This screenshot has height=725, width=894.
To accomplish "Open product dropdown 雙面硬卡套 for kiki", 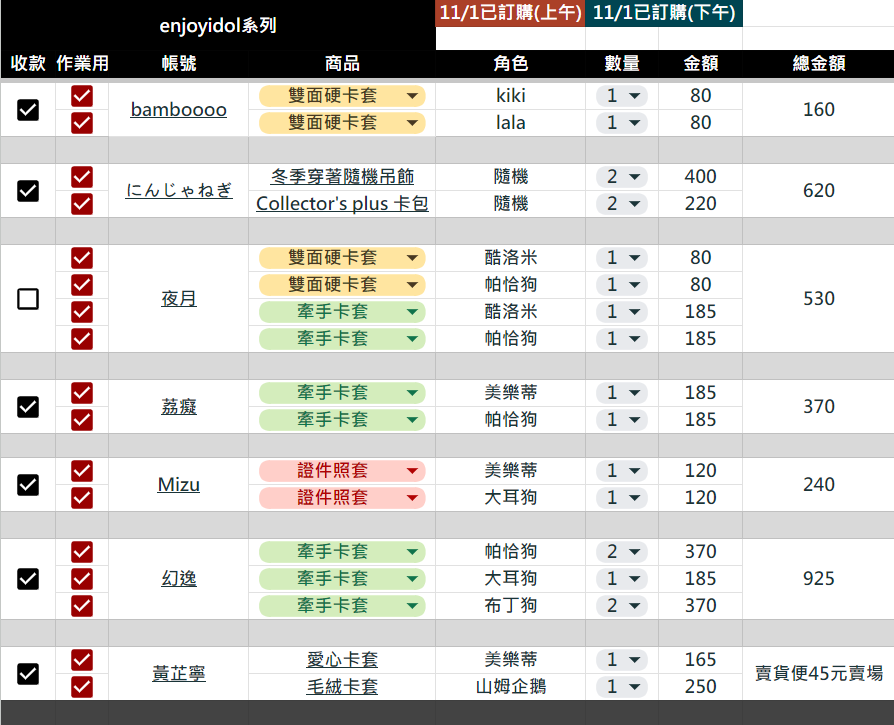I will click(342, 96).
